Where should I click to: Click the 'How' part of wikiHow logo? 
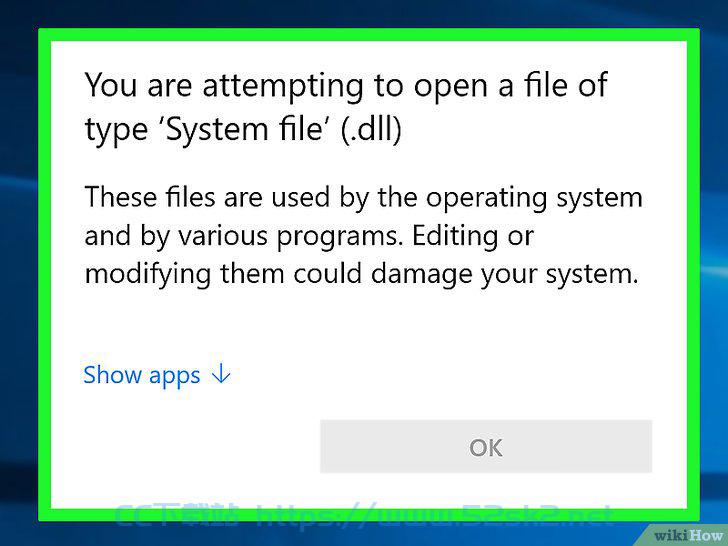click(x=708, y=535)
